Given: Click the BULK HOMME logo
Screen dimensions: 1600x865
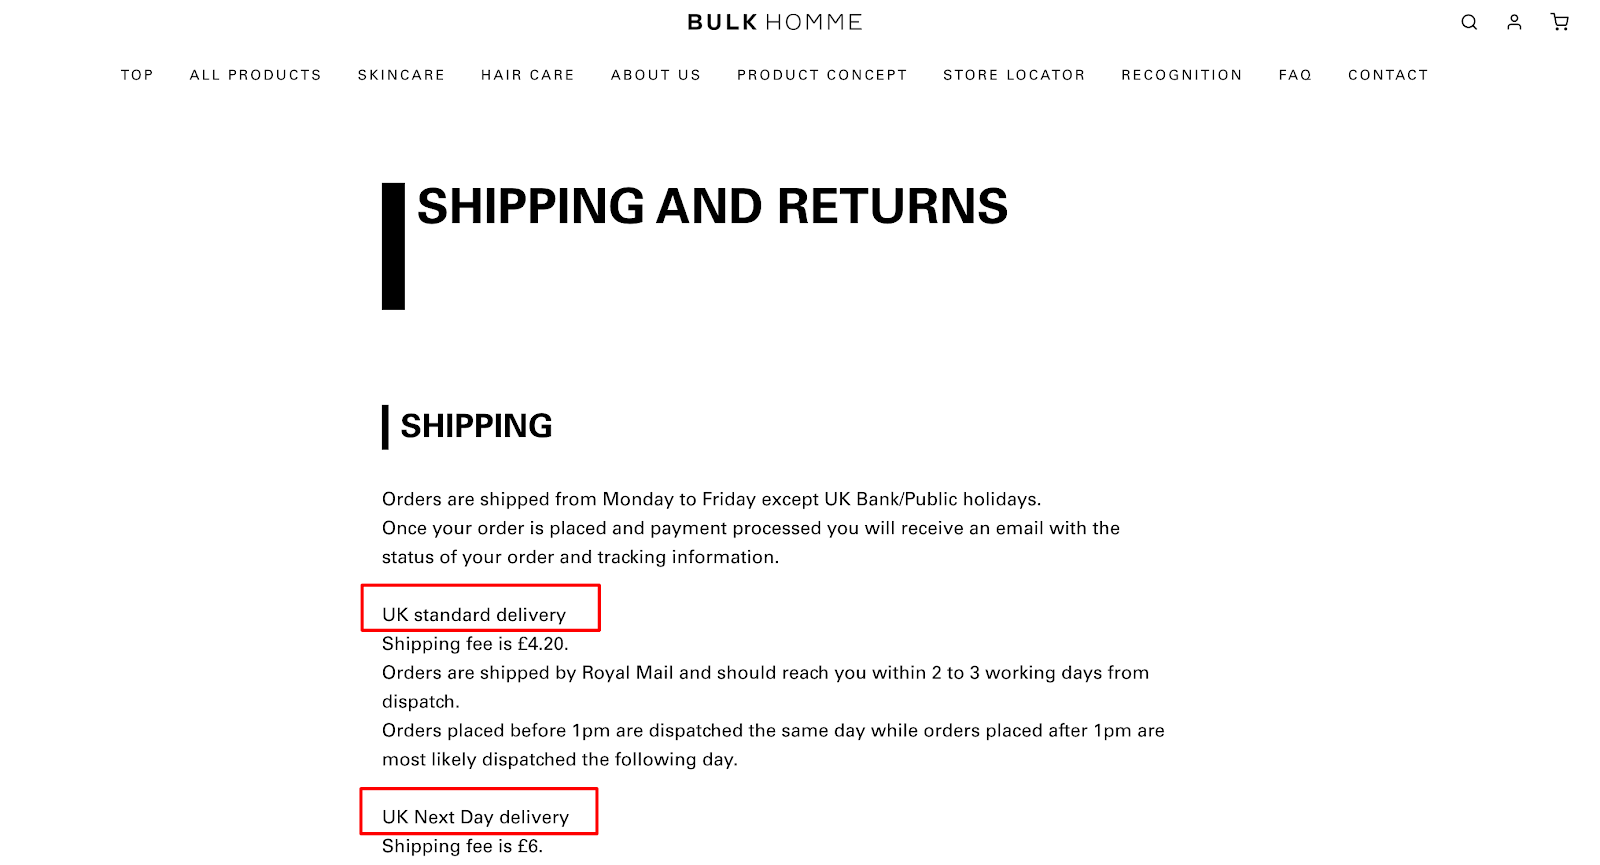Looking at the screenshot, I should [x=772, y=21].
